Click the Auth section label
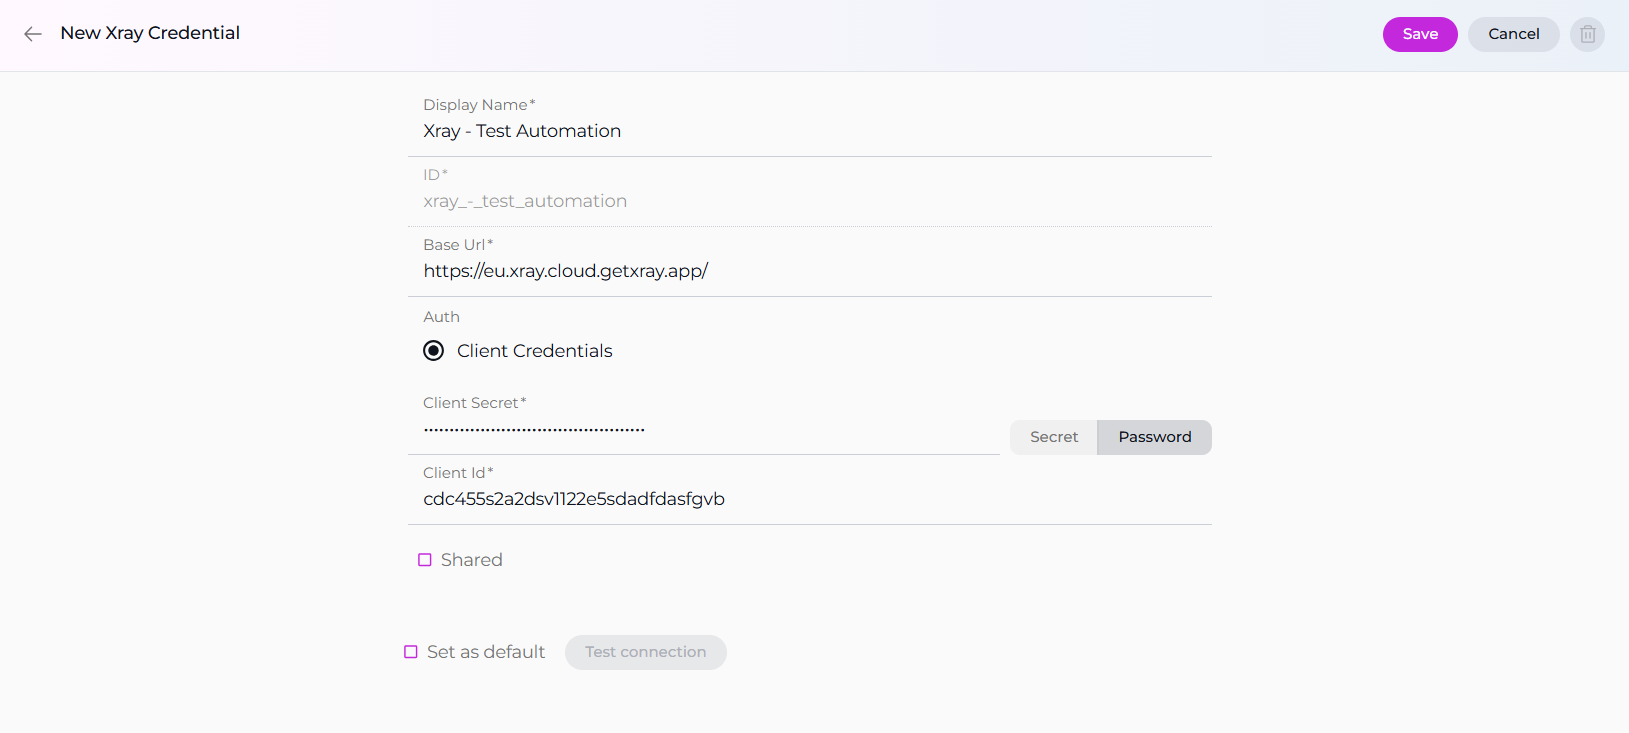 point(441,317)
